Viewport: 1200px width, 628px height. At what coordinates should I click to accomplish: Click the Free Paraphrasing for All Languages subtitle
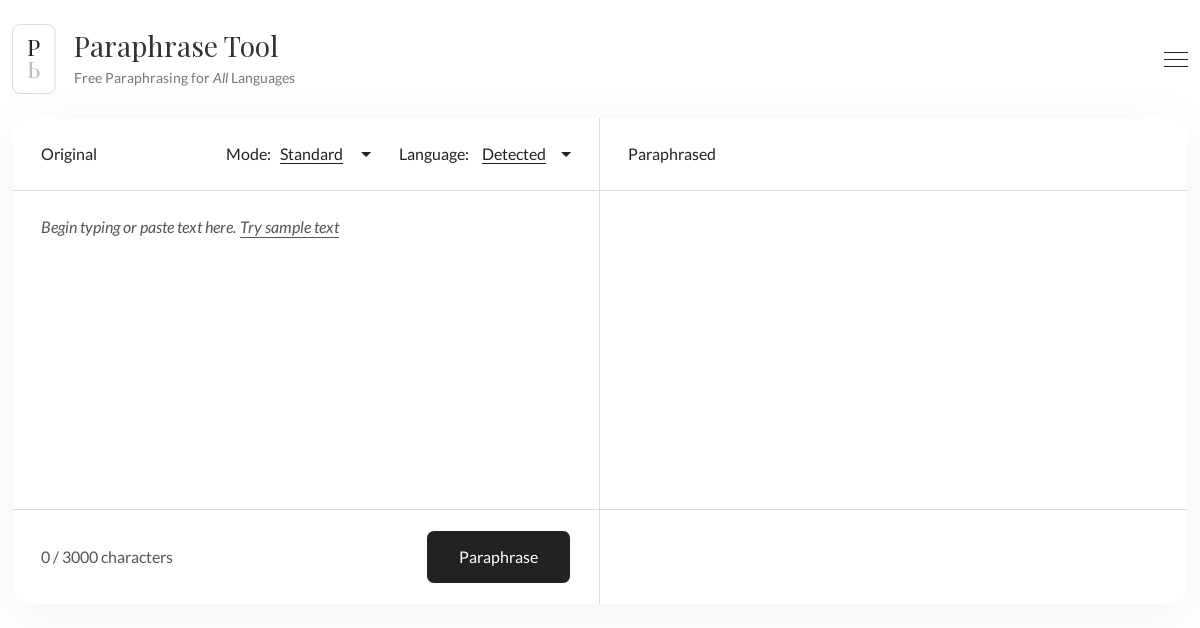pyautogui.click(x=184, y=78)
